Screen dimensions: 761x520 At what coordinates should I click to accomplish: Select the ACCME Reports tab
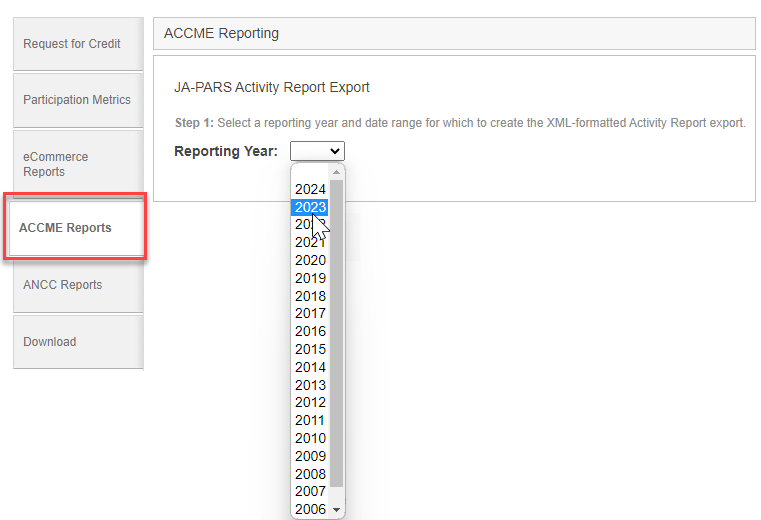(76, 228)
